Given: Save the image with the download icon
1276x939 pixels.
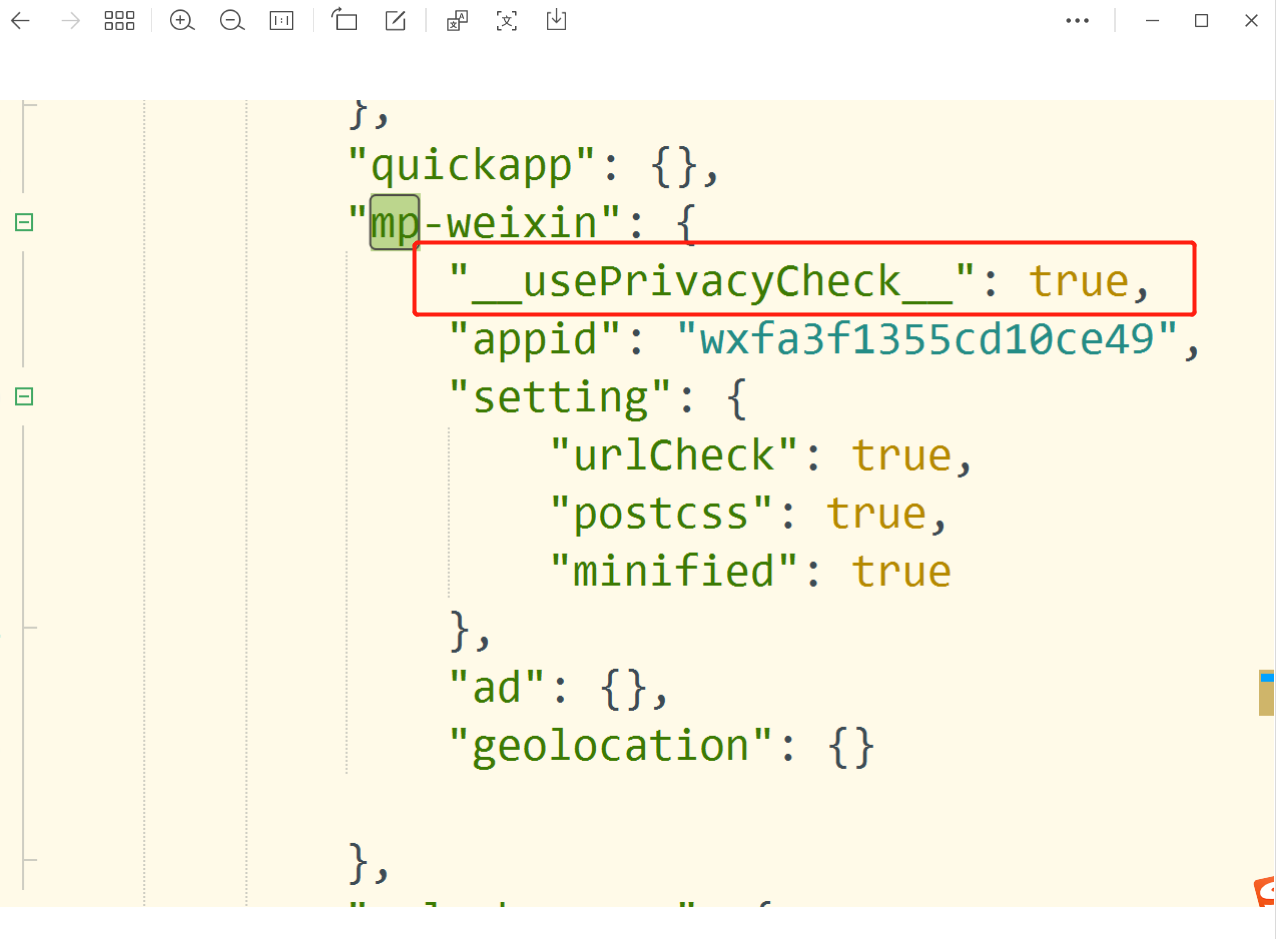Looking at the screenshot, I should click(557, 20).
